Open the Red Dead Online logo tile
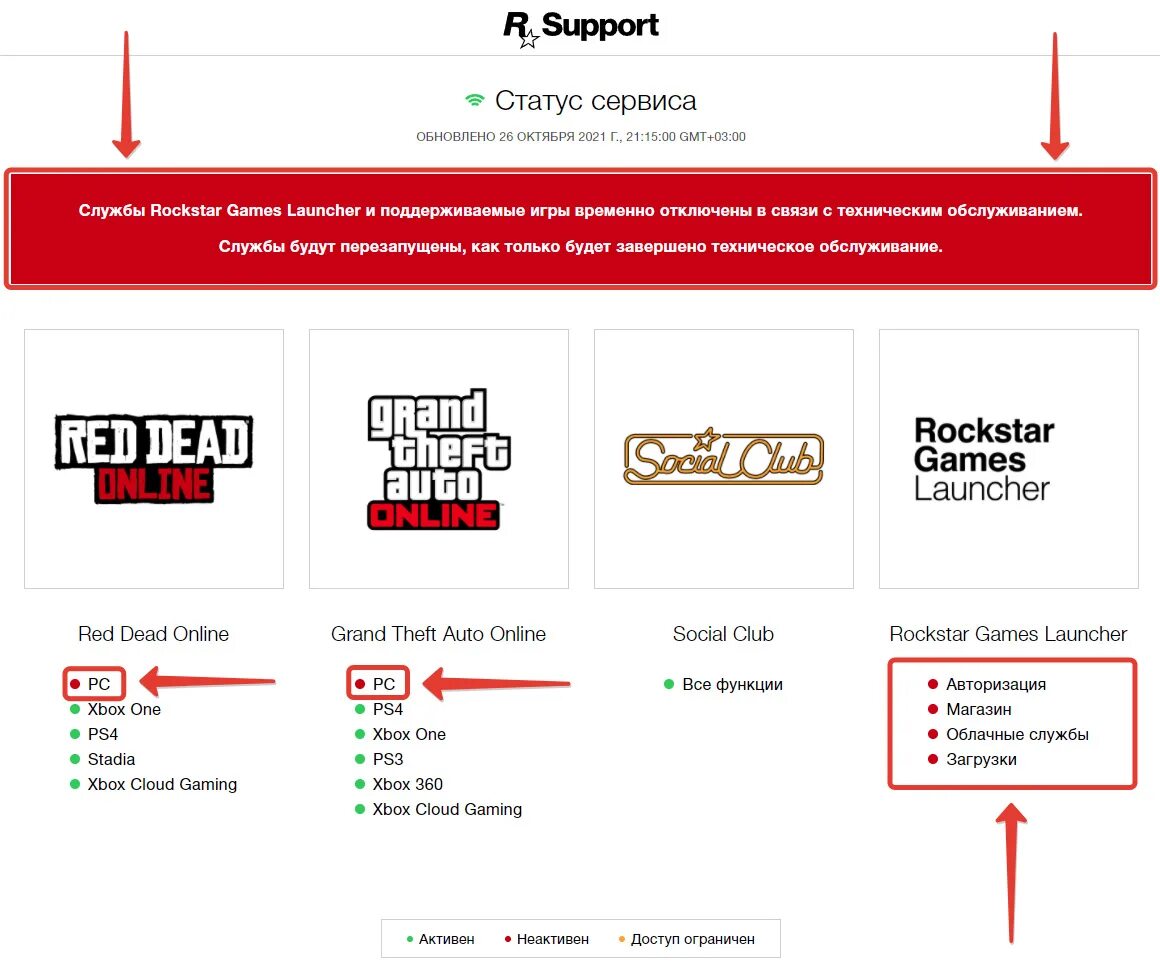Viewport: 1160px width, 966px height. (x=154, y=459)
